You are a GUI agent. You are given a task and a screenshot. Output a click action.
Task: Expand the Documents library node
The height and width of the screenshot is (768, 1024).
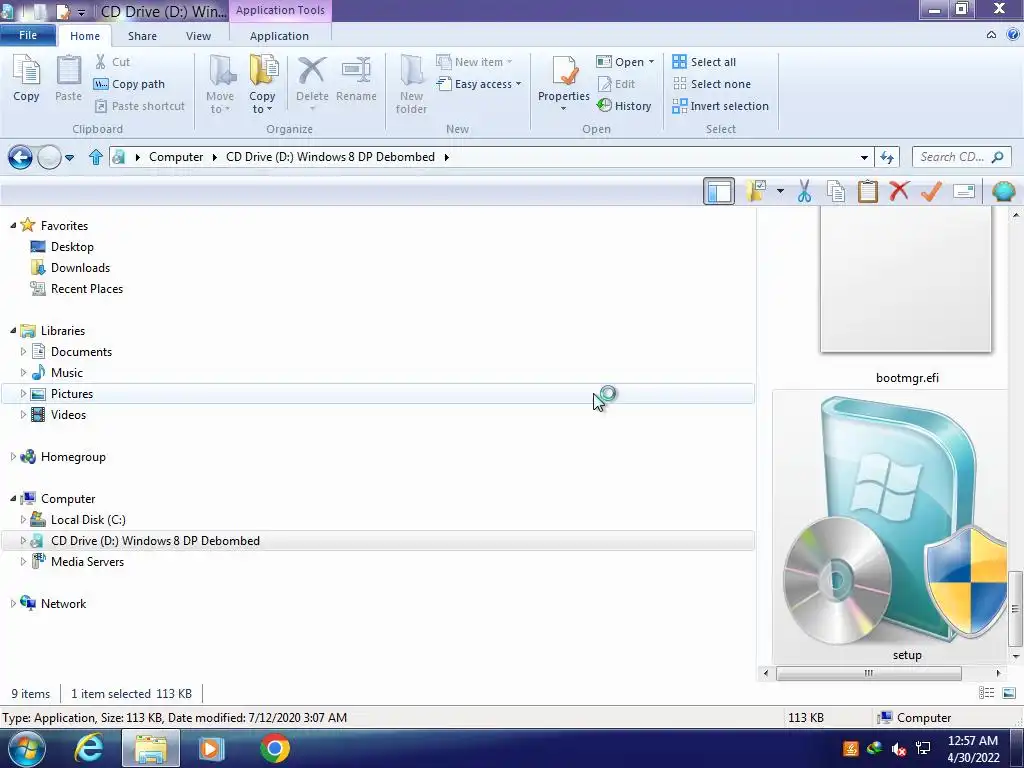click(24, 352)
